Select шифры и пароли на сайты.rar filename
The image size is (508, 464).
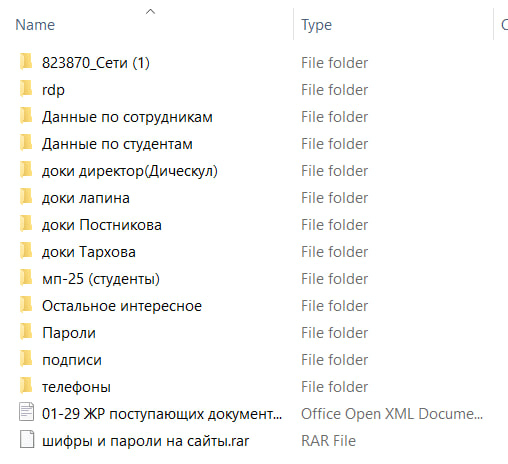[145, 441]
